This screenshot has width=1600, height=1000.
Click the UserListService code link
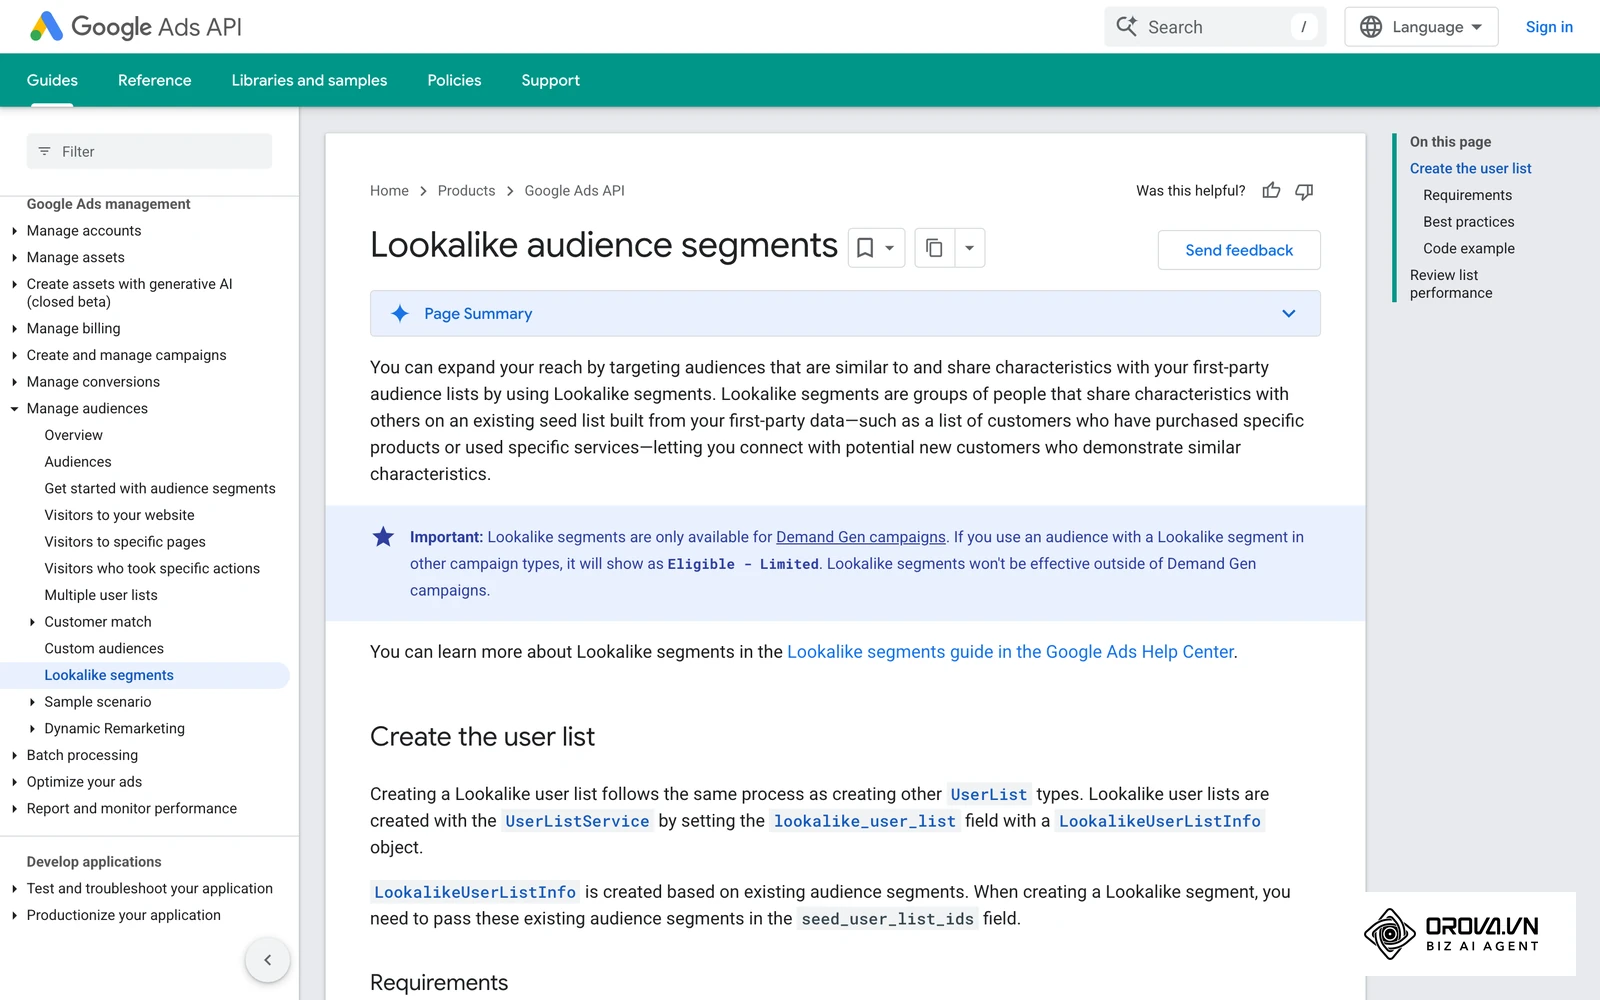click(x=577, y=821)
